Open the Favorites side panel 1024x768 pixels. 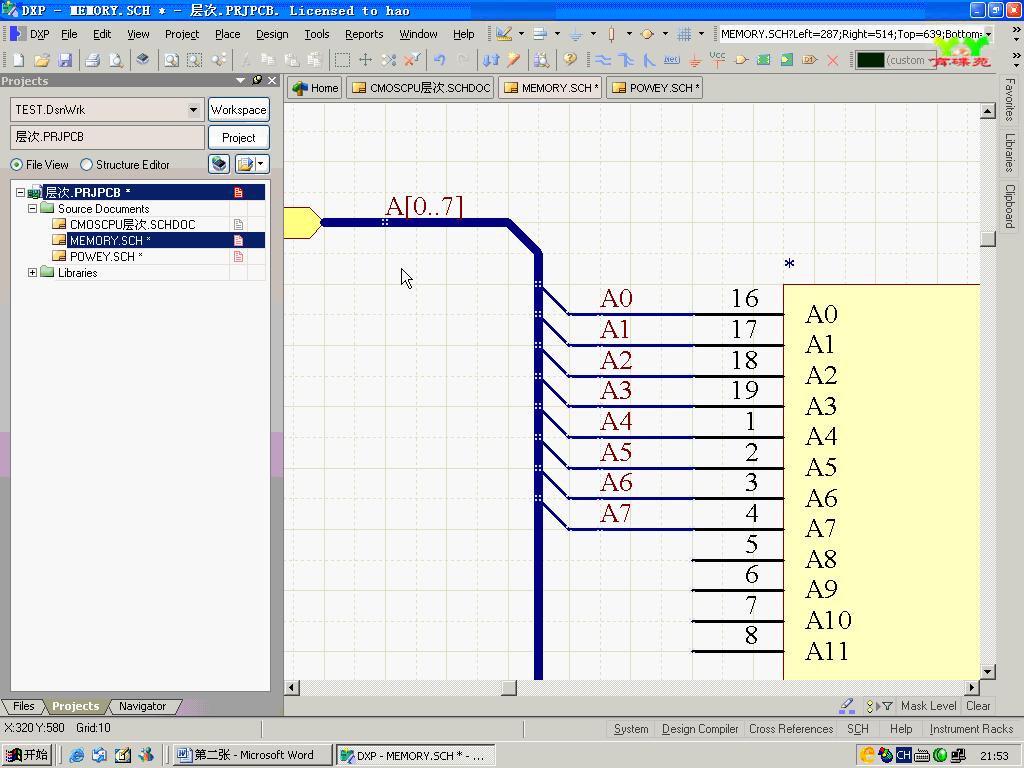point(1010,99)
